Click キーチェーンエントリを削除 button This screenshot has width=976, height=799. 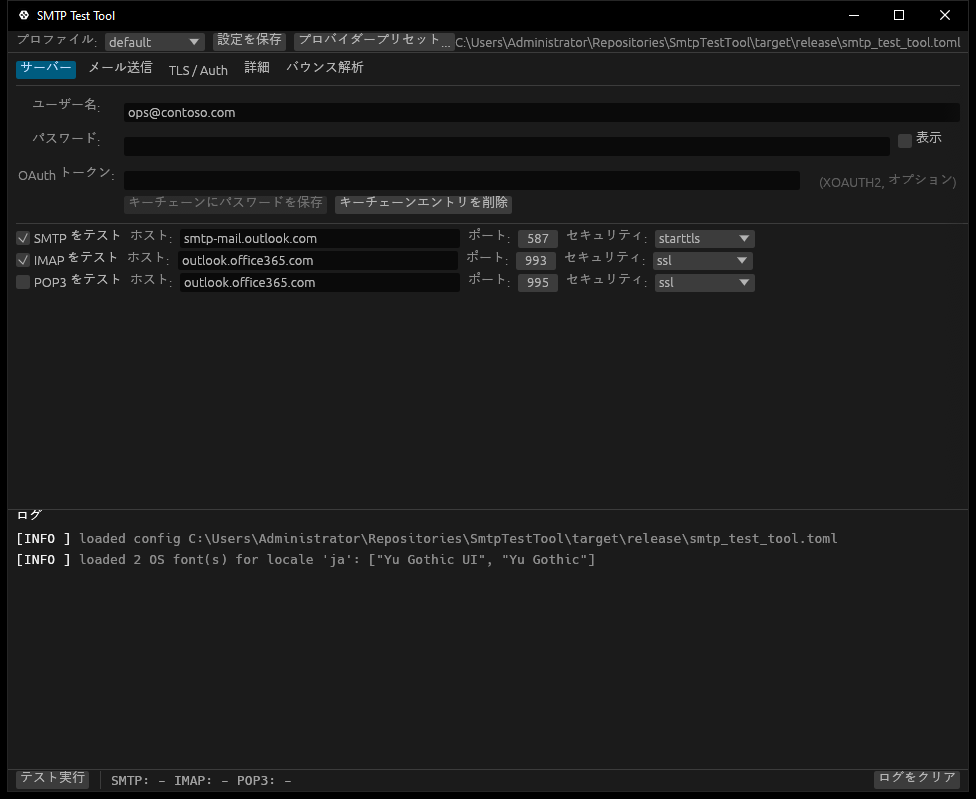coord(423,203)
